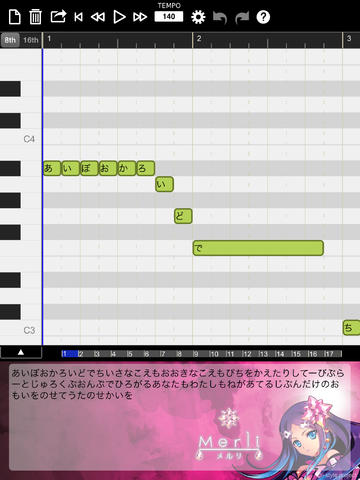This screenshot has height=480, width=360.
Task: Select the note labeled ぼ
Action: (89, 168)
